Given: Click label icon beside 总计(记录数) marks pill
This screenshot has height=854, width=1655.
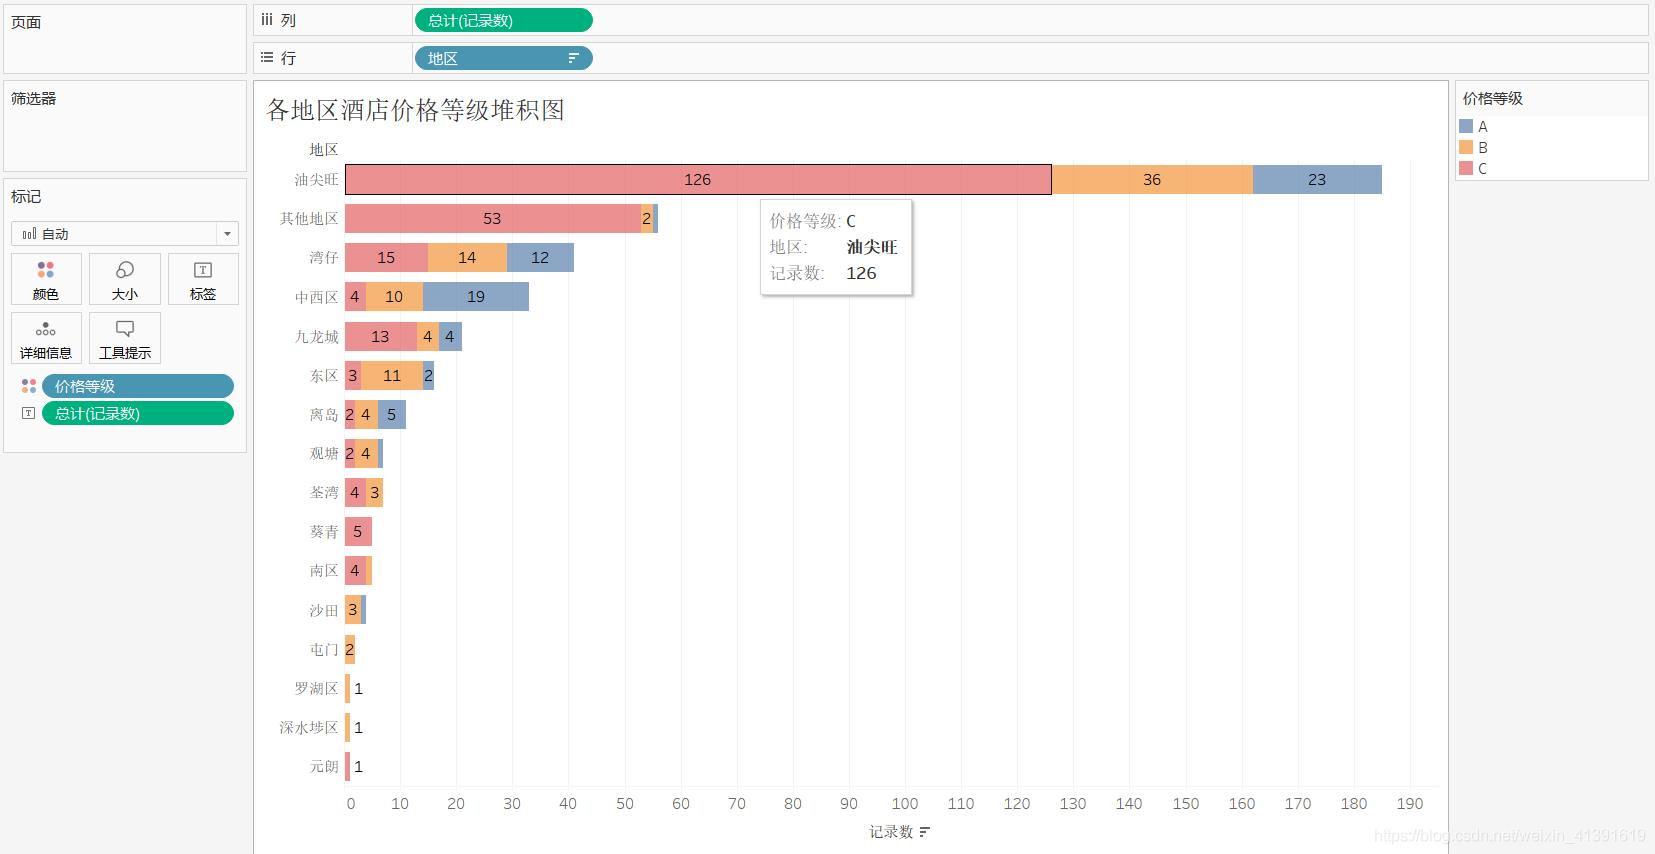Looking at the screenshot, I should [29, 413].
